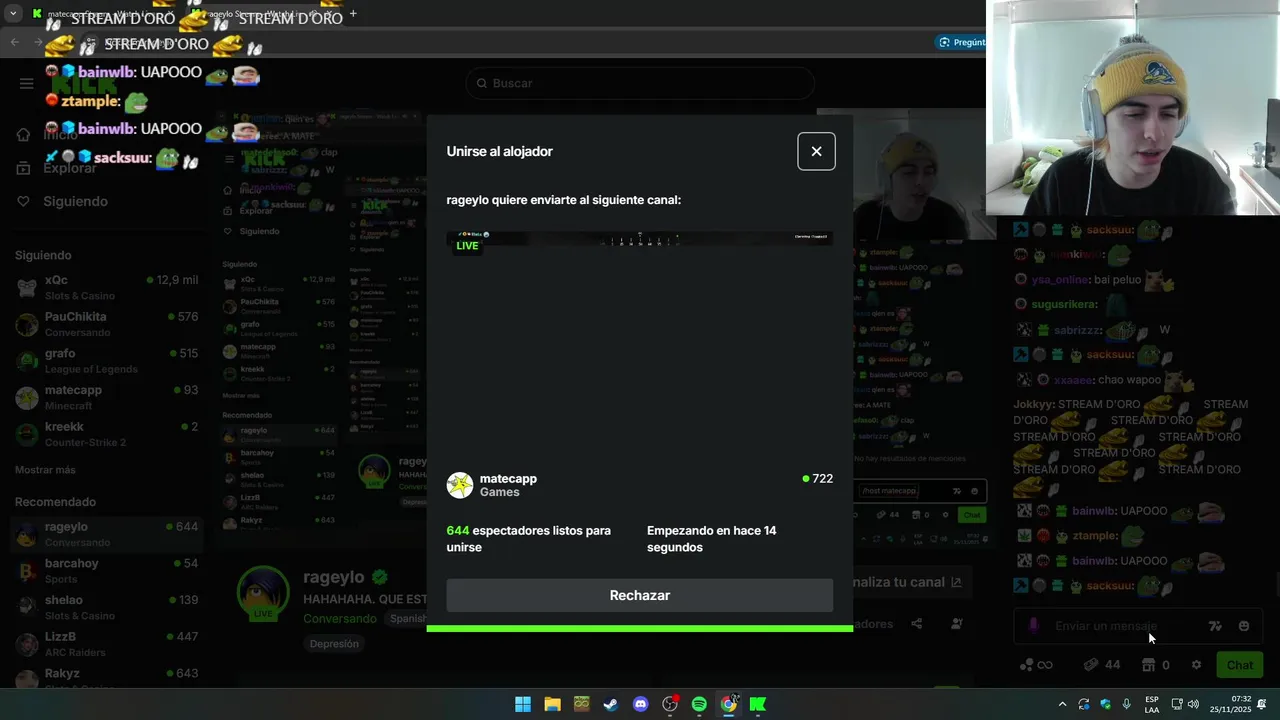Click the rageylo streamer avatar with LIVE badge
Image resolution: width=1280 pixels, height=720 pixels.
click(x=263, y=592)
